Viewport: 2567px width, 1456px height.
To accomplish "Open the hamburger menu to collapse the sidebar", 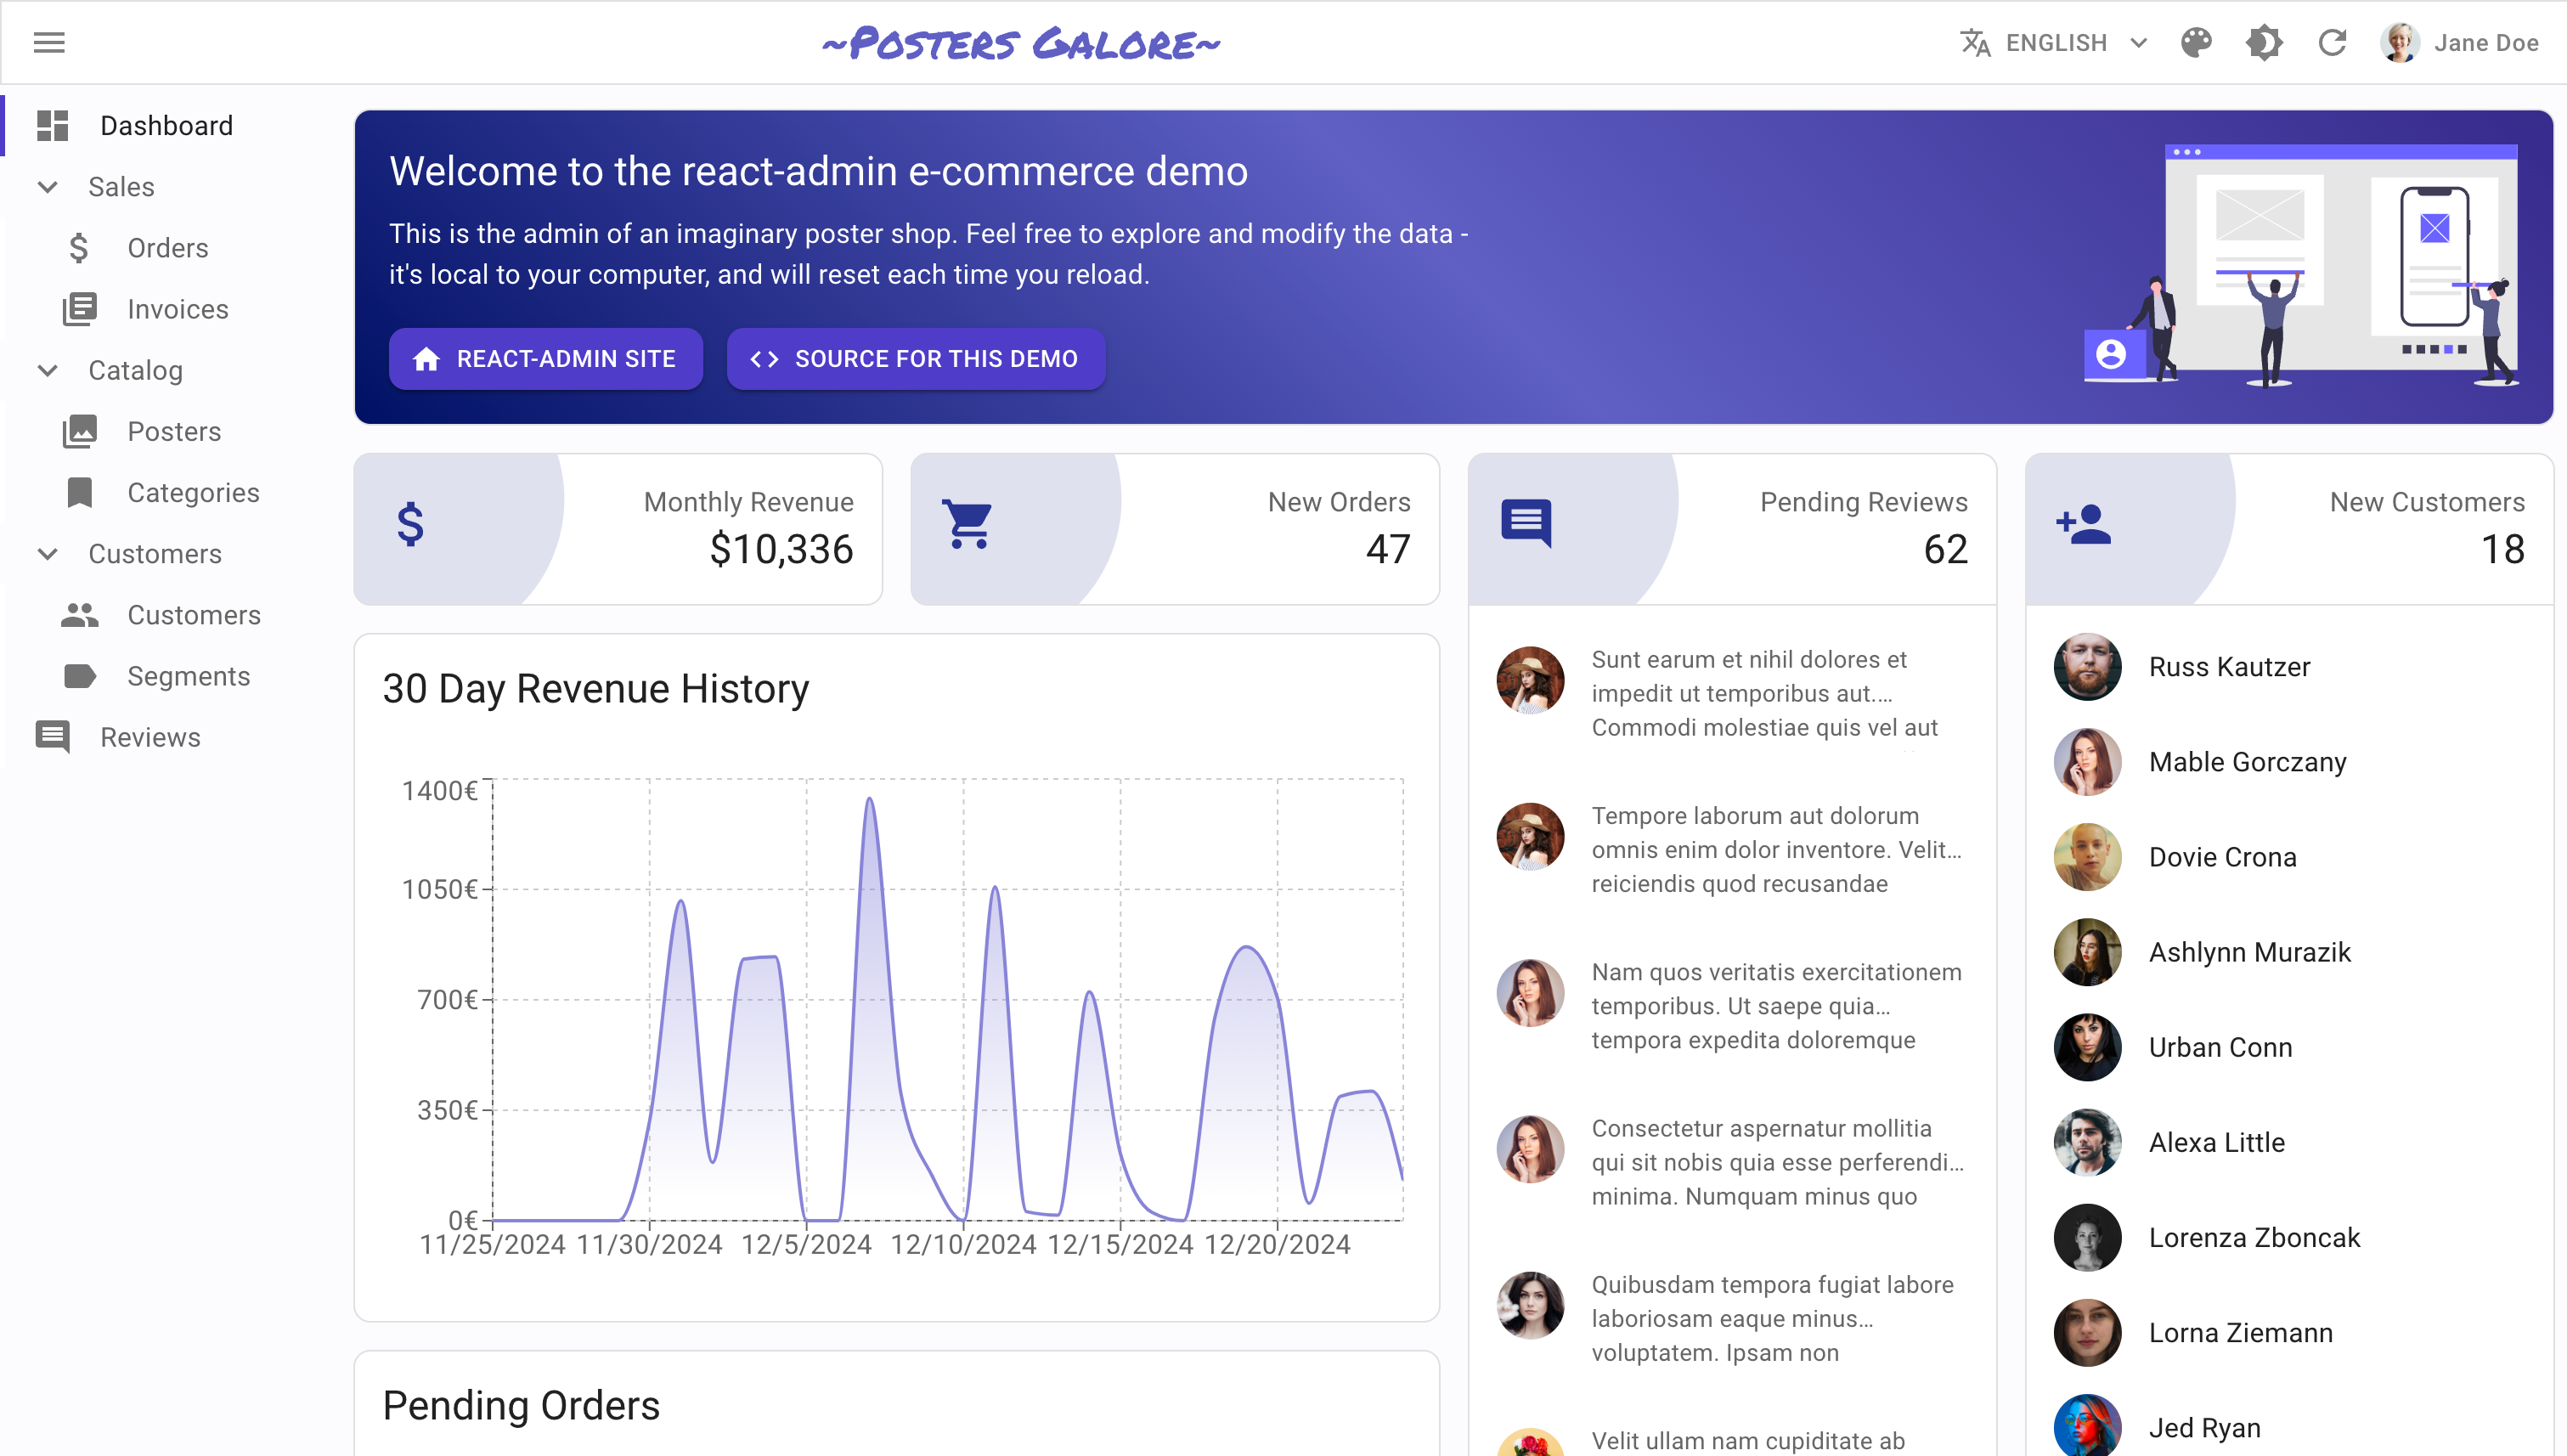I will [49, 42].
